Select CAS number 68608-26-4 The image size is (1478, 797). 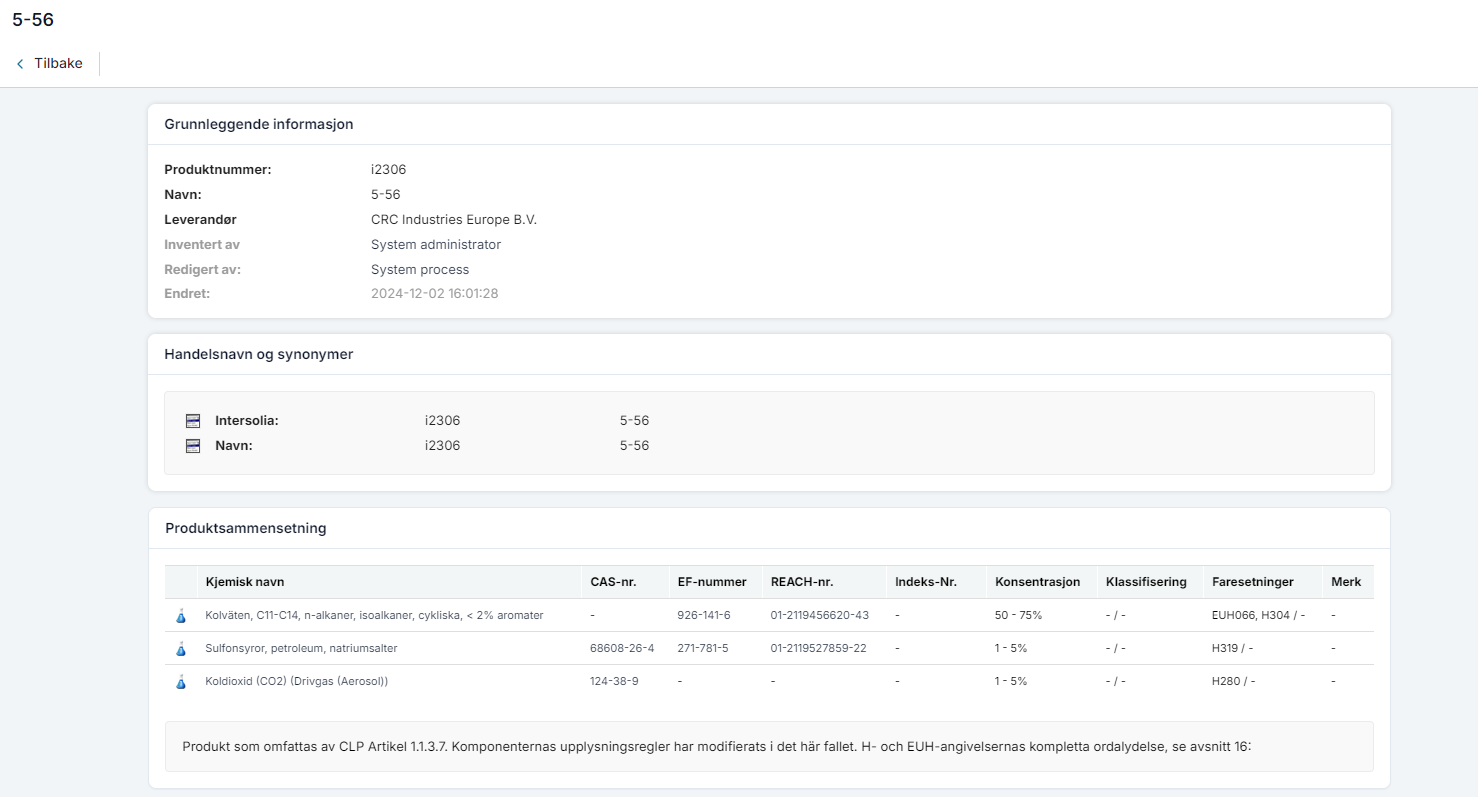pos(622,649)
